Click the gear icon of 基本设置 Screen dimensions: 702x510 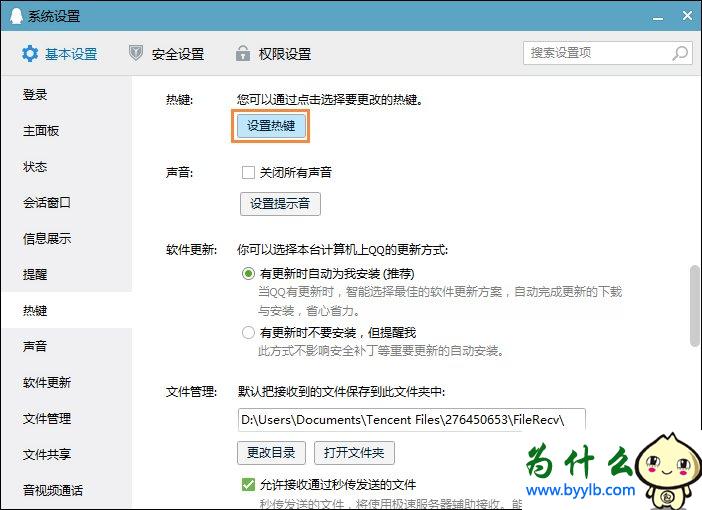(x=30, y=54)
